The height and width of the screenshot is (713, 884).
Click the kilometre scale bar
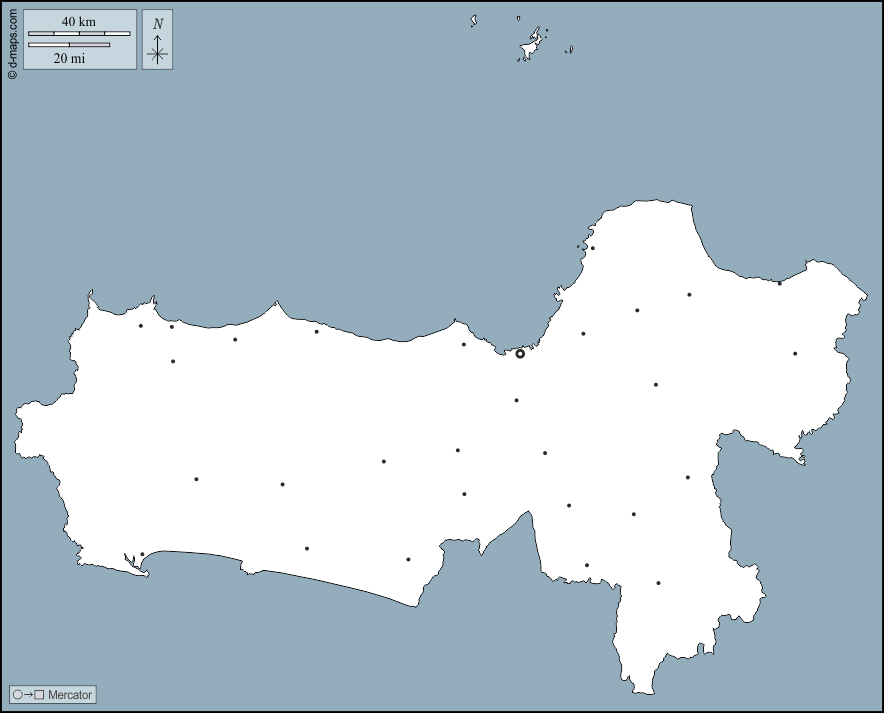click(x=79, y=34)
